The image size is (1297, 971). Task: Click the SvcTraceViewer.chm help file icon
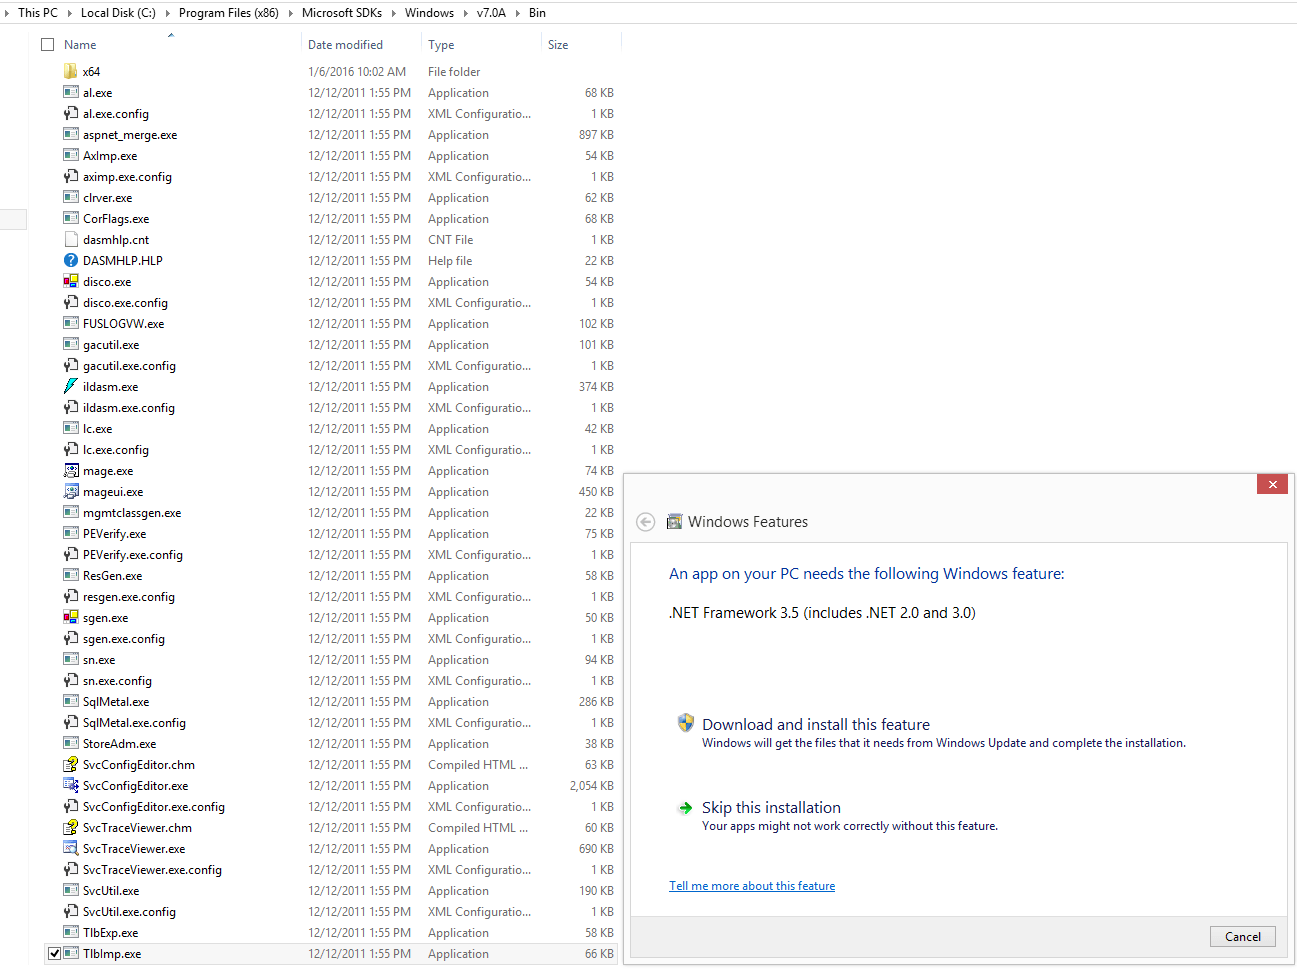tap(70, 827)
